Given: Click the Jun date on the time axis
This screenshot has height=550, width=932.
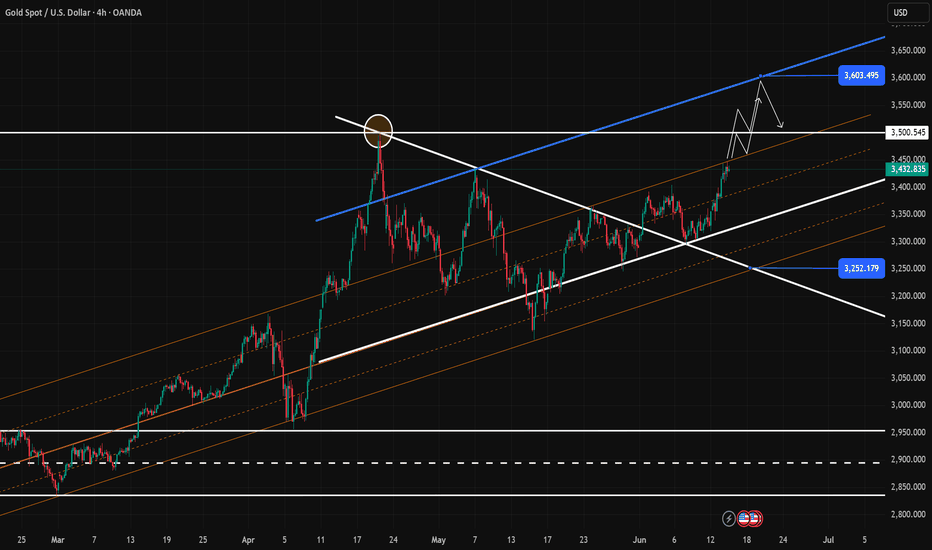Looking at the screenshot, I should [x=639, y=540].
